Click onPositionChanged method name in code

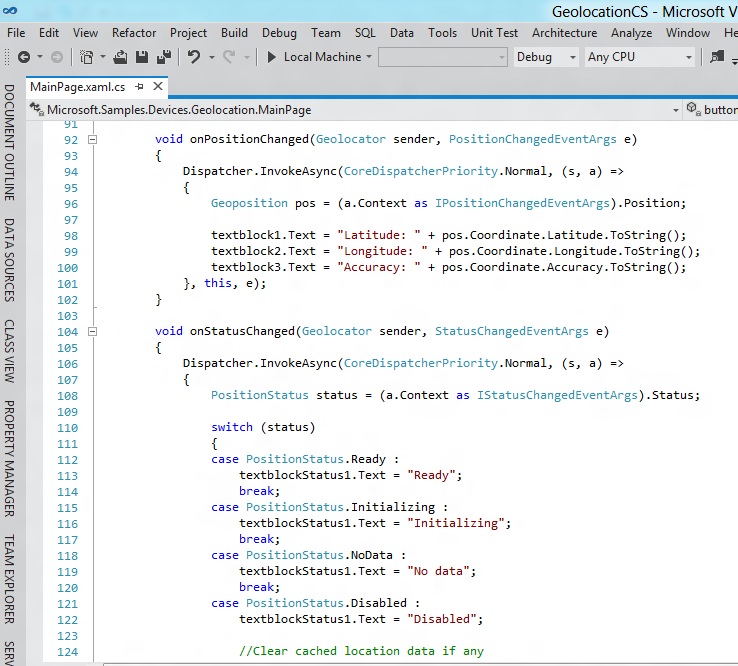tap(249, 139)
